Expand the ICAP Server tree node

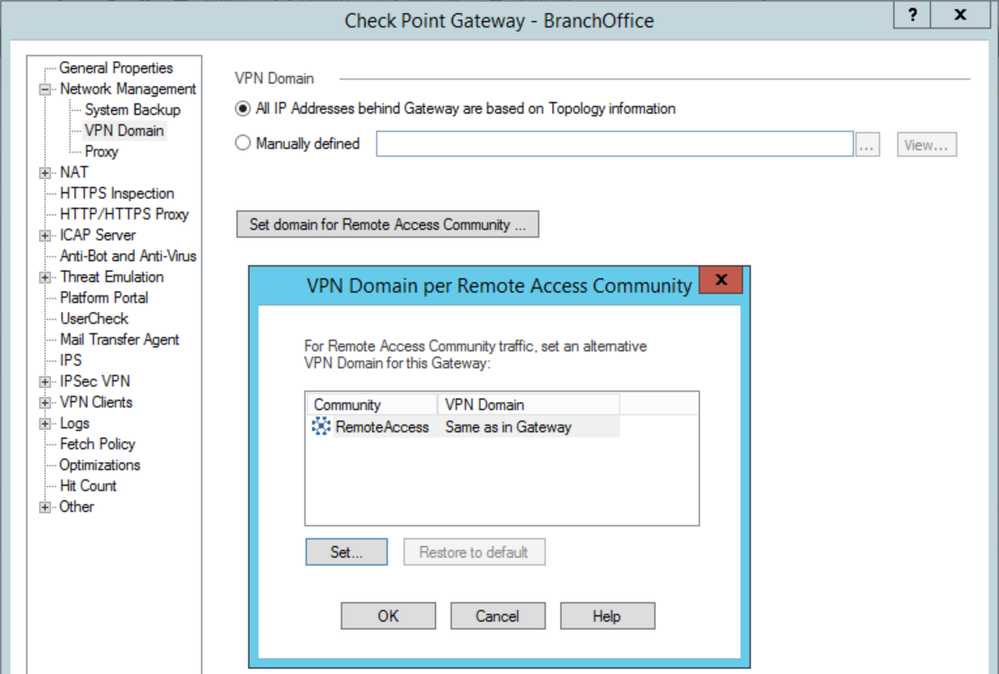45,236
